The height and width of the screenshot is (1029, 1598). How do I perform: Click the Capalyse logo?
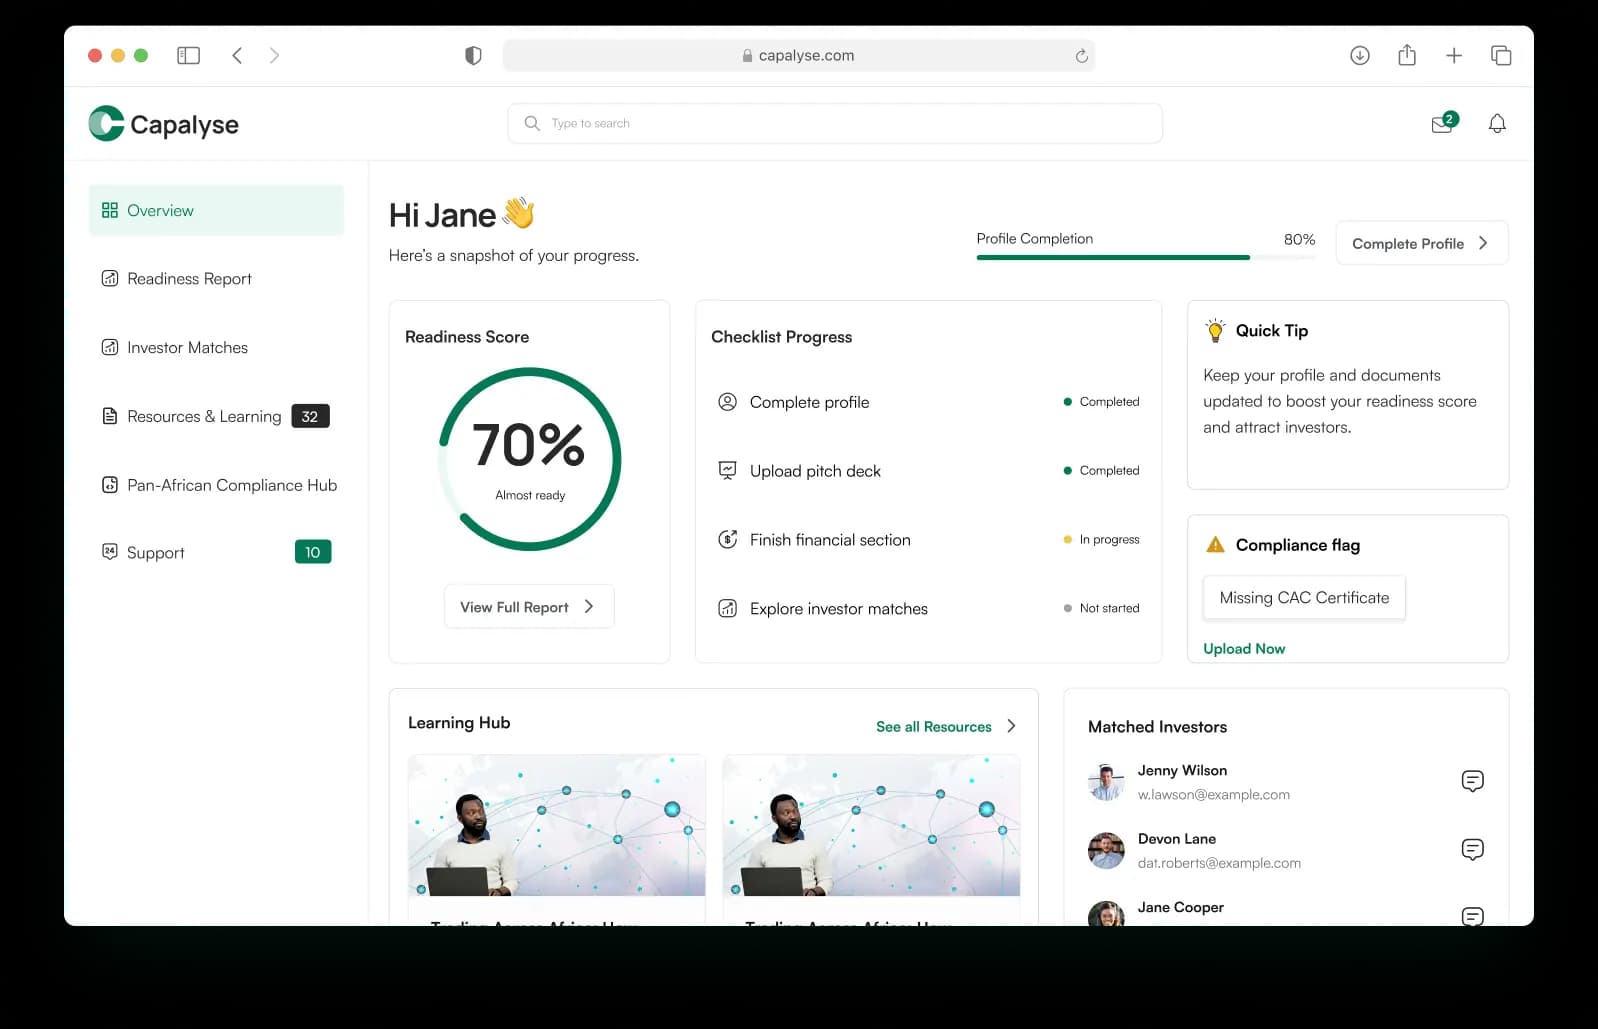click(x=164, y=124)
